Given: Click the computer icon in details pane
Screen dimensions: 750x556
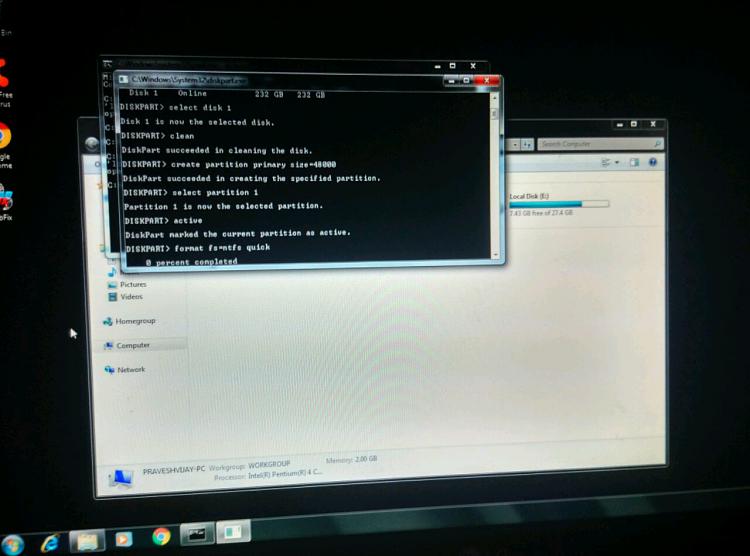Looking at the screenshot, I should pyautogui.click(x=120, y=478).
